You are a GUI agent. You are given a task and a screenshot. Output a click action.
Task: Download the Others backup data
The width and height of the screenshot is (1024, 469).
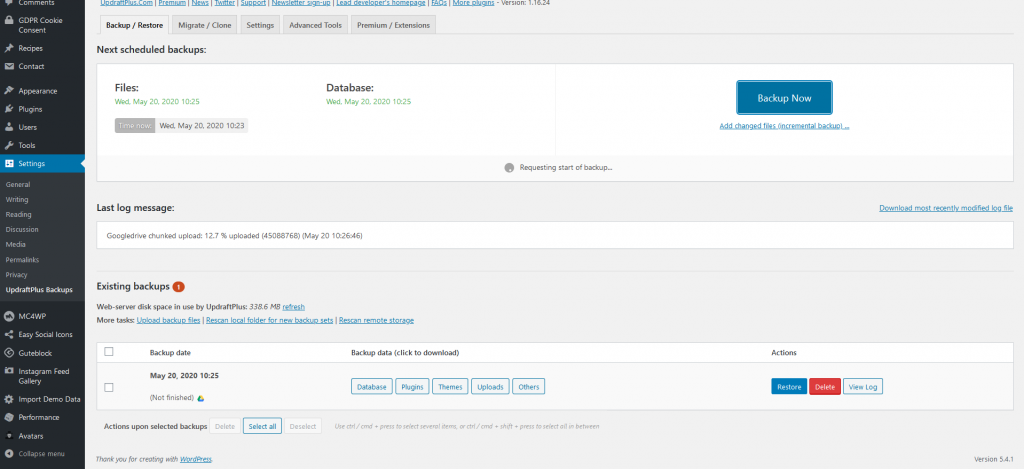click(x=528, y=387)
